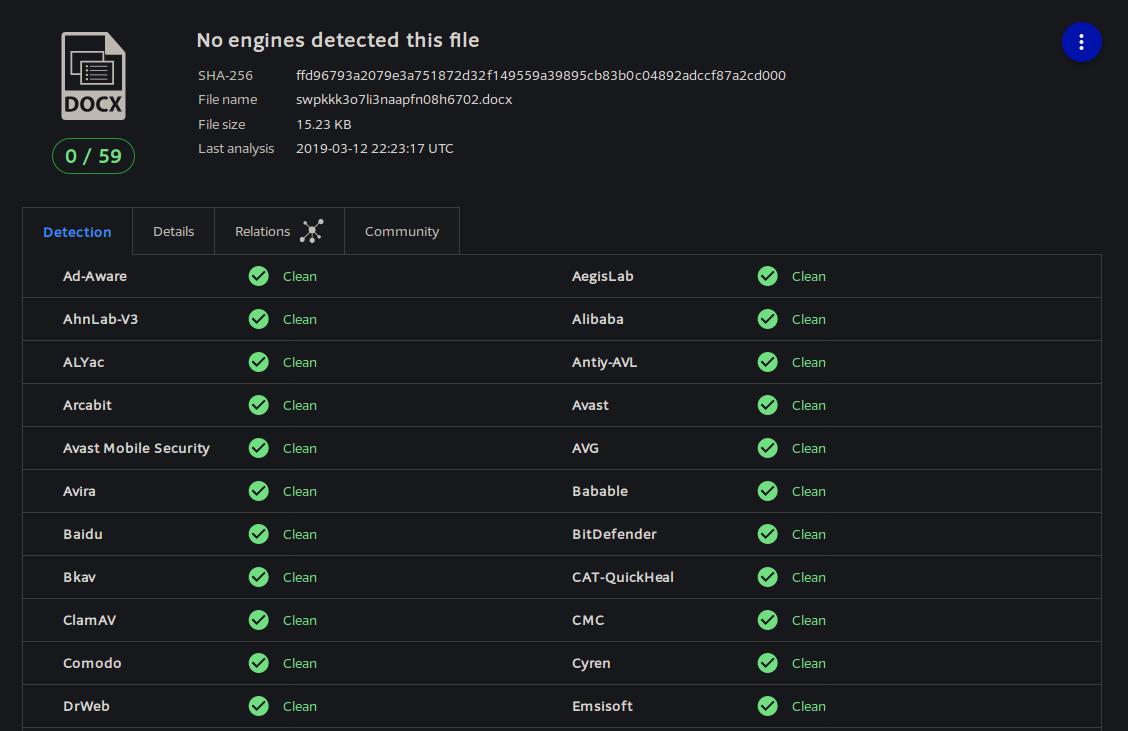
Task: Click the green check icon for AVG
Action: click(x=768, y=448)
